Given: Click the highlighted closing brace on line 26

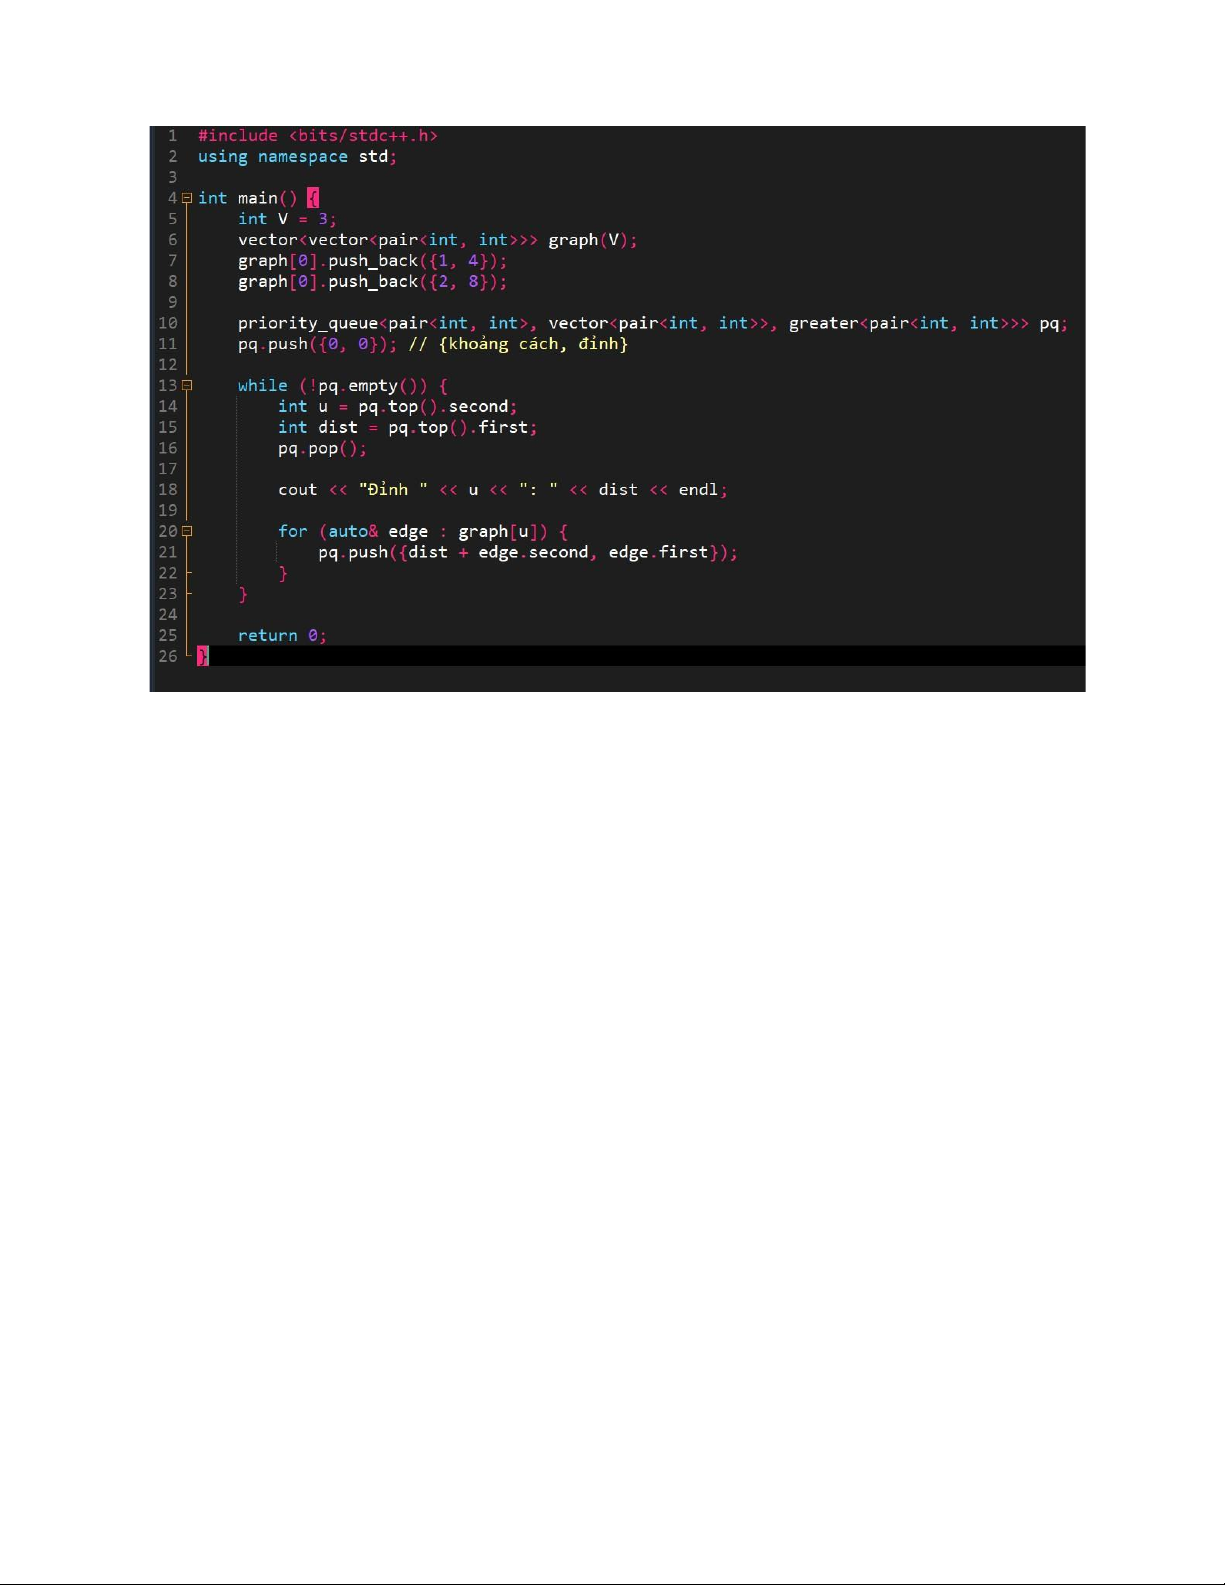Looking at the screenshot, I should click(203, 656).
